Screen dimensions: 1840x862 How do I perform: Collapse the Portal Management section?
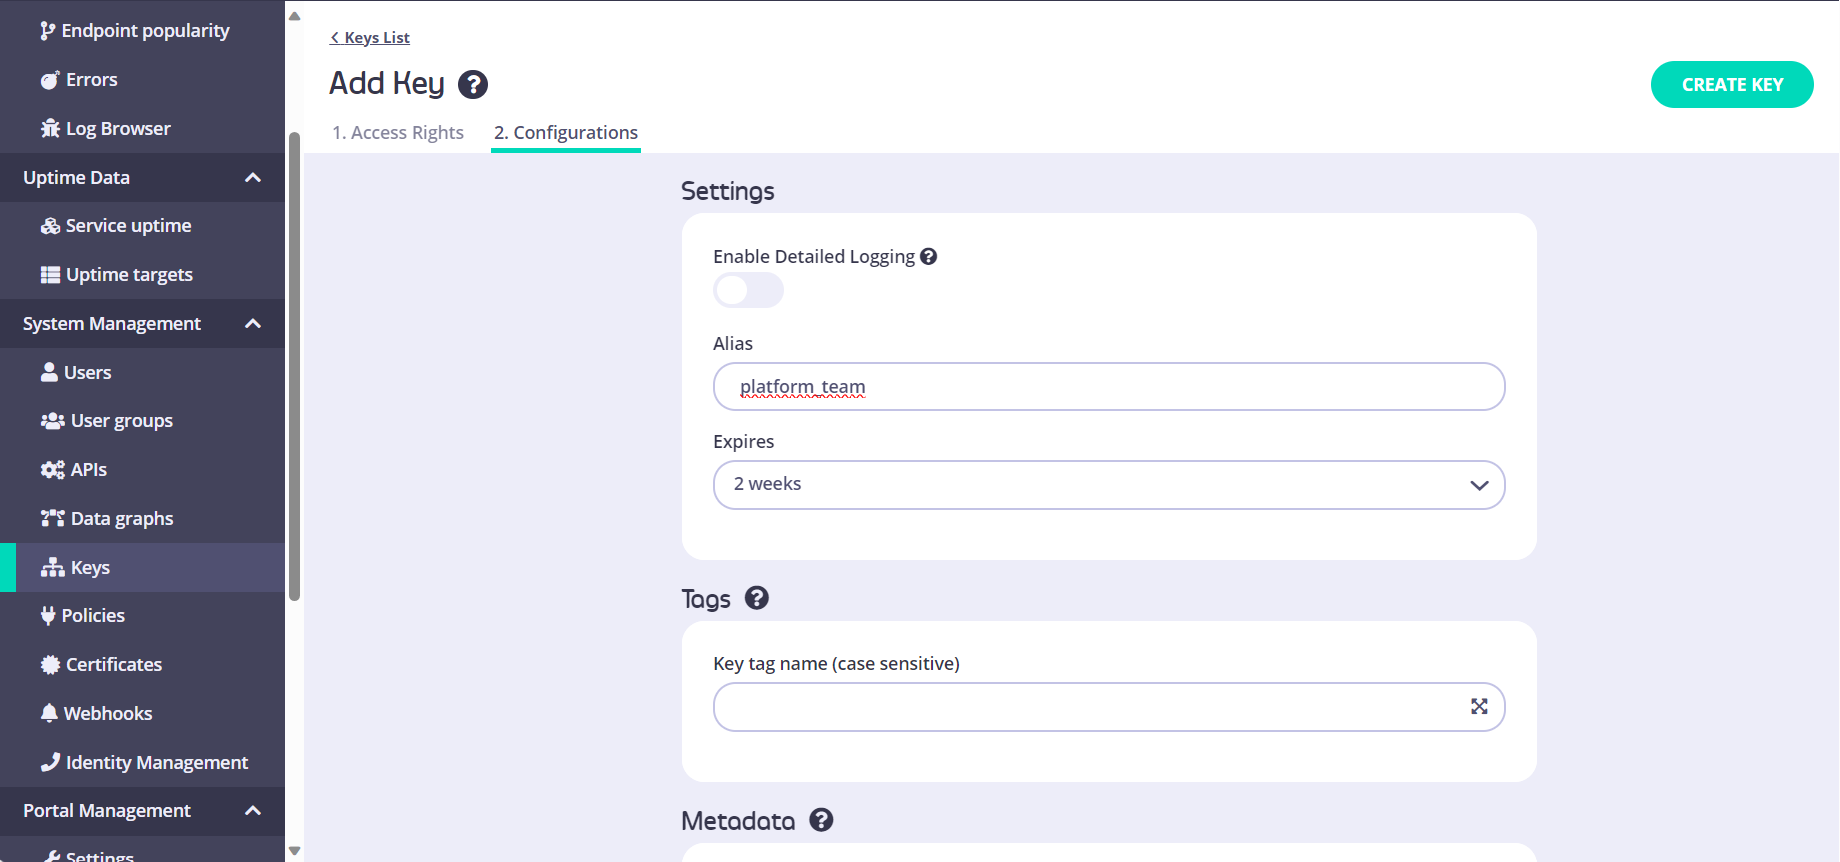coord(253,811)
